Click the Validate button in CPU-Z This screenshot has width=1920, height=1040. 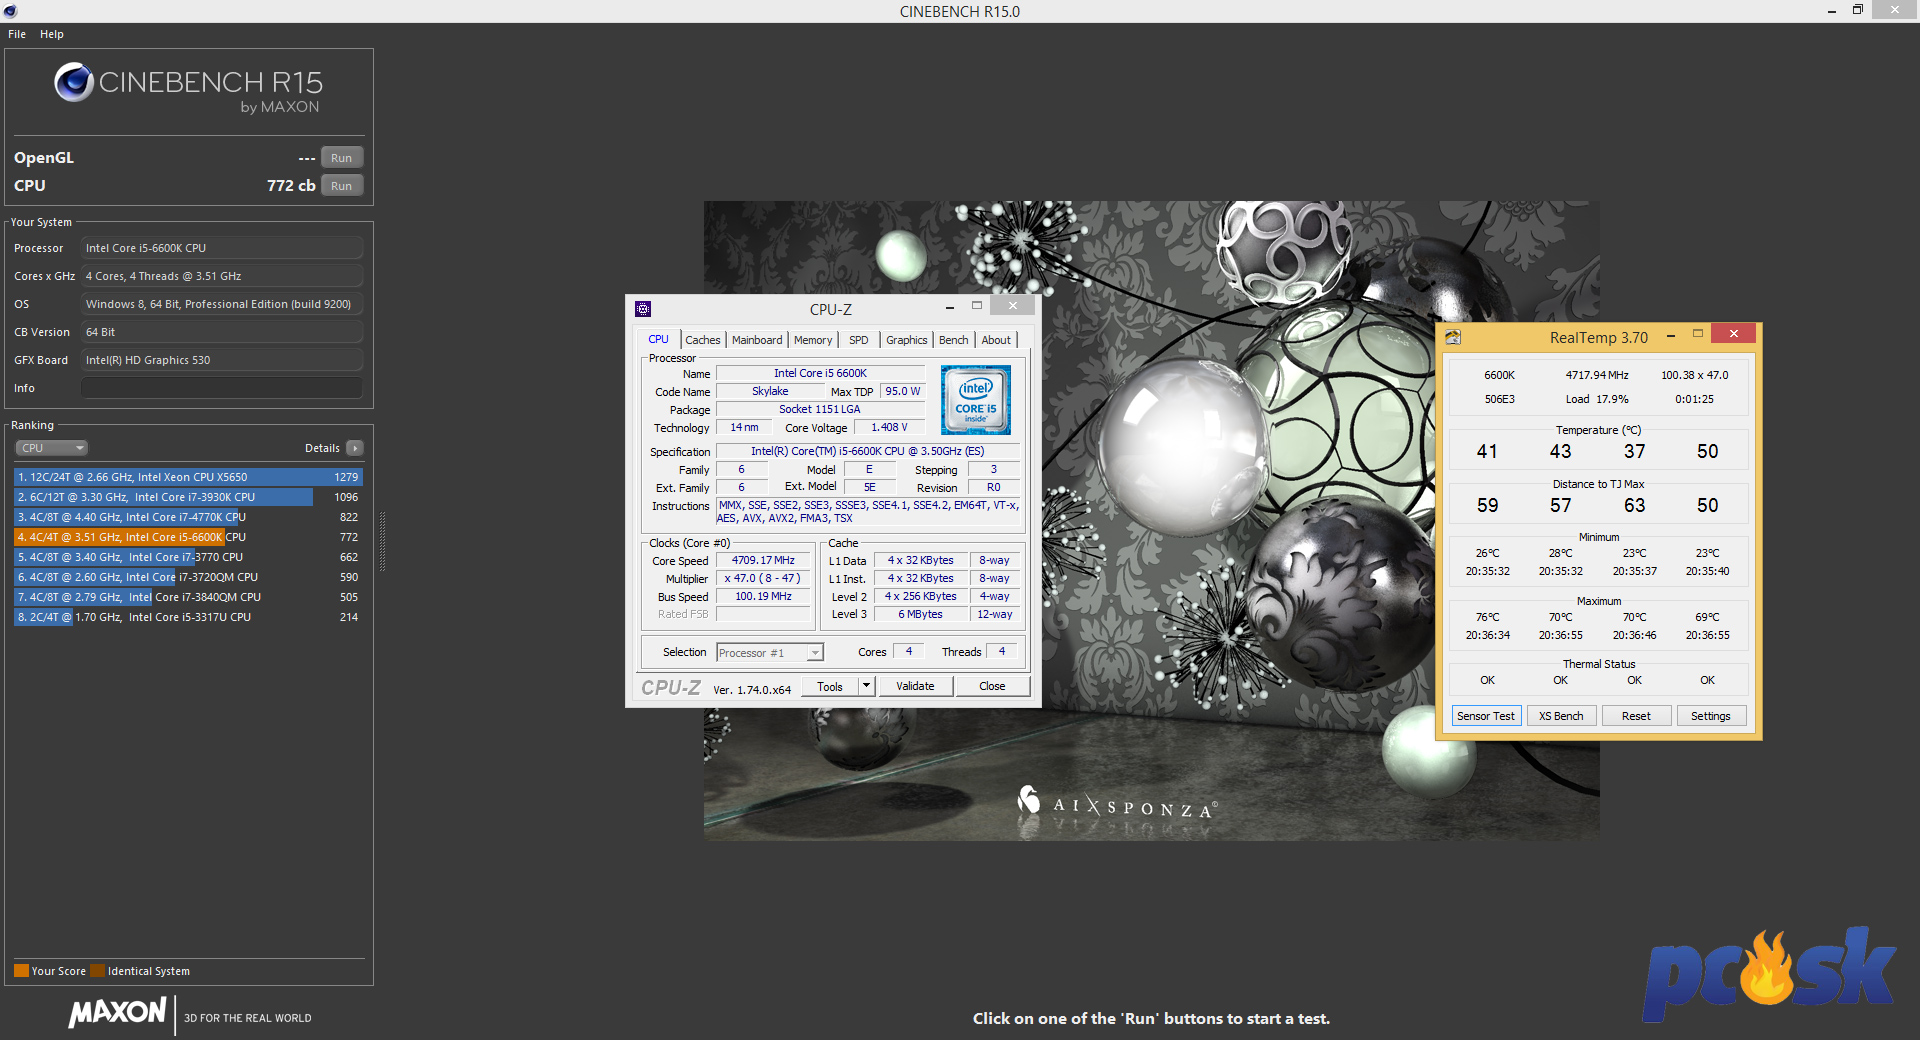915,686
